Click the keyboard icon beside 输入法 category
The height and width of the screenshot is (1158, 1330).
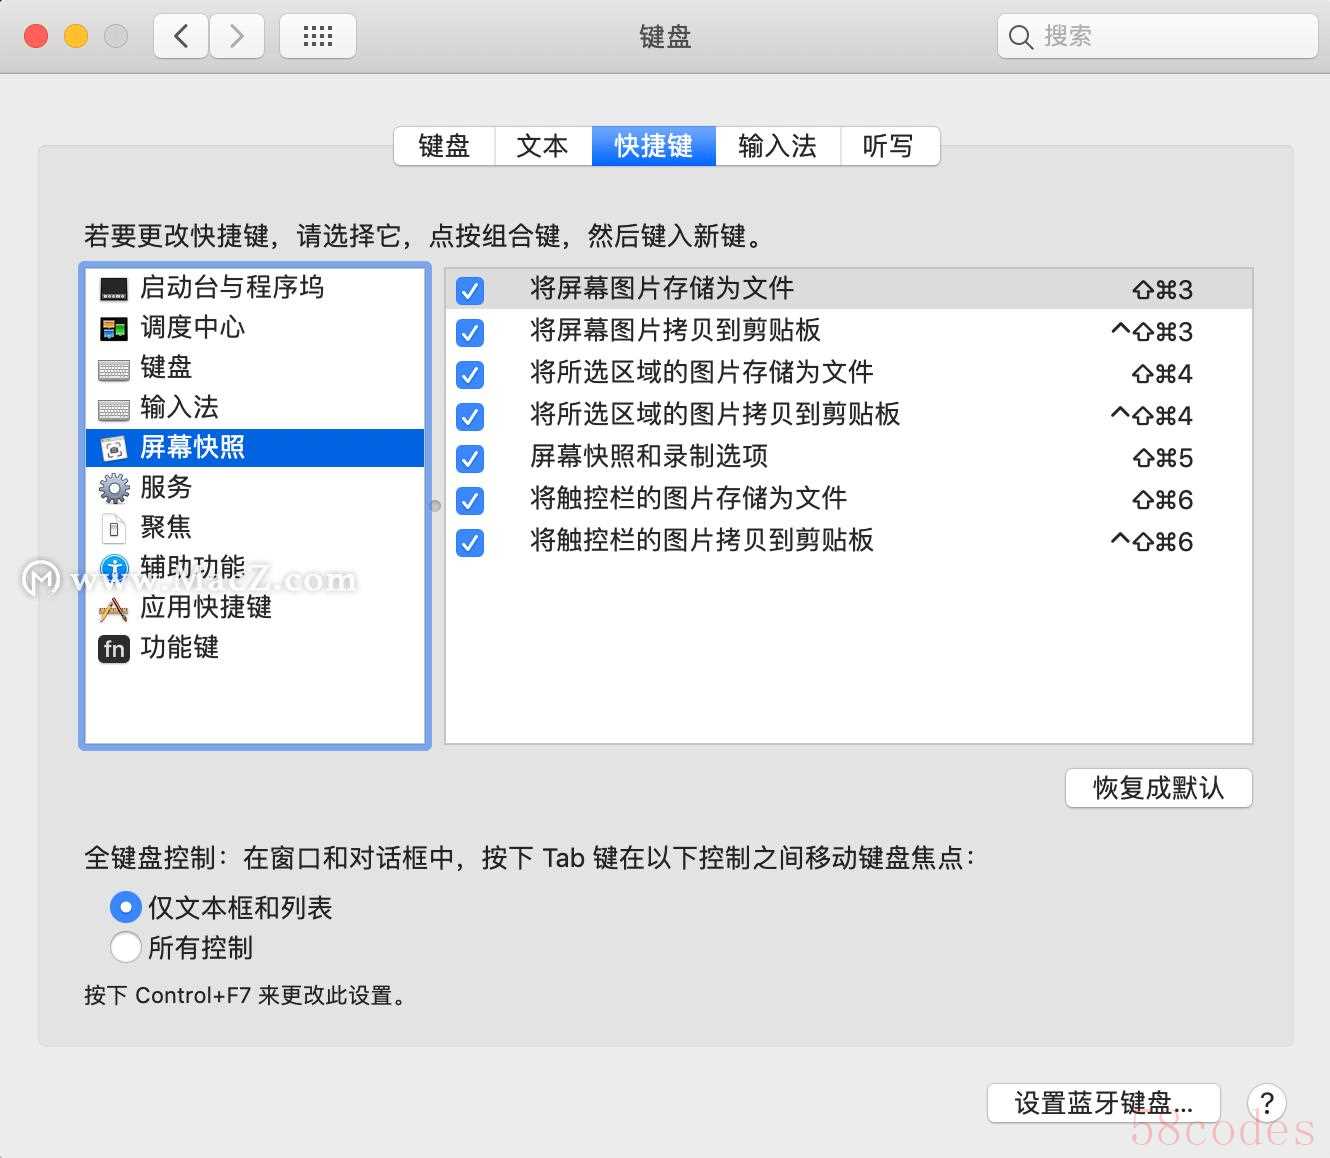pyautogui.click(x=114, y=410)
